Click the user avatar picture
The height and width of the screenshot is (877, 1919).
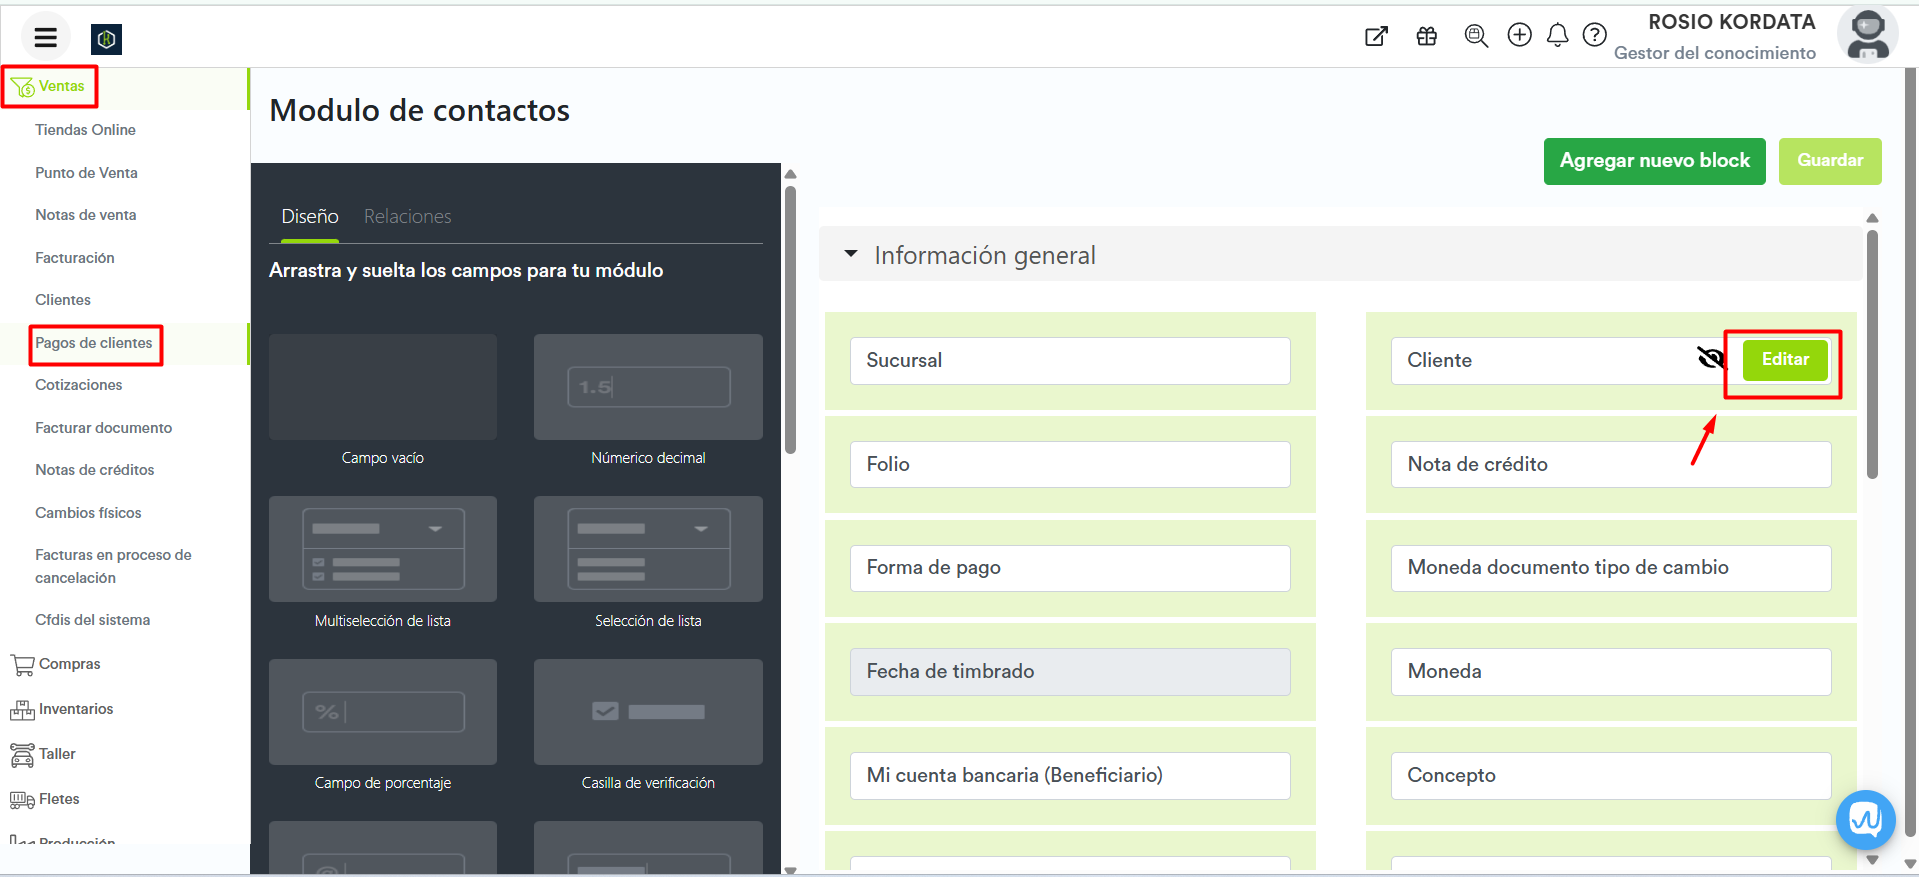[1866, 36]
